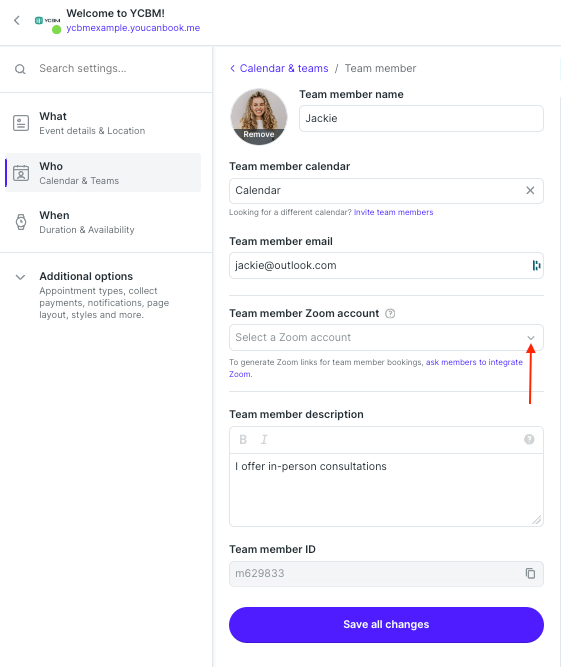The image size is (561, 667).
Task: Copy the Team member ID
Action: point(530,573)
